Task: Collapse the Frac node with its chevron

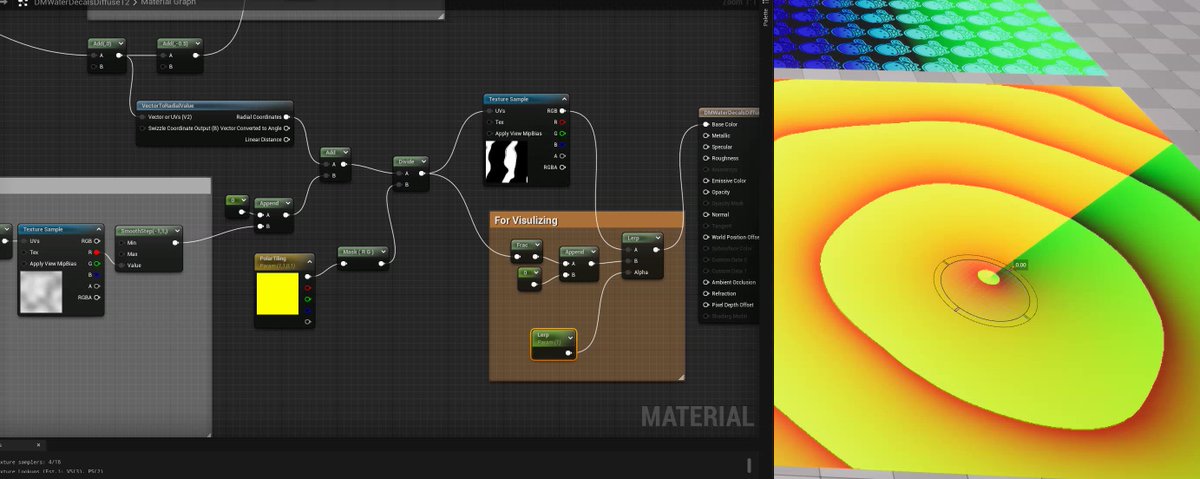Action: (x=536, y=244)
